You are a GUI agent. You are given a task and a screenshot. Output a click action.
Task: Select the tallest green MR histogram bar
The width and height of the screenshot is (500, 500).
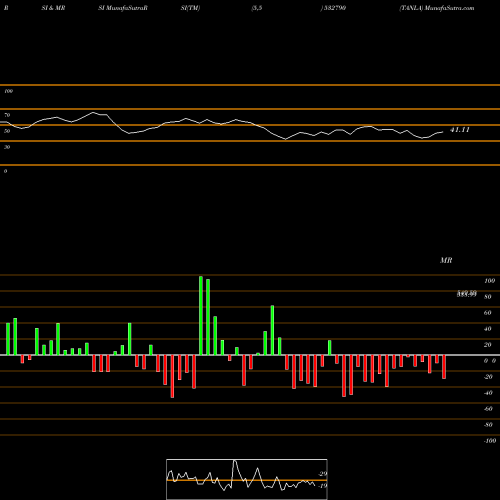tap(201, 316)
